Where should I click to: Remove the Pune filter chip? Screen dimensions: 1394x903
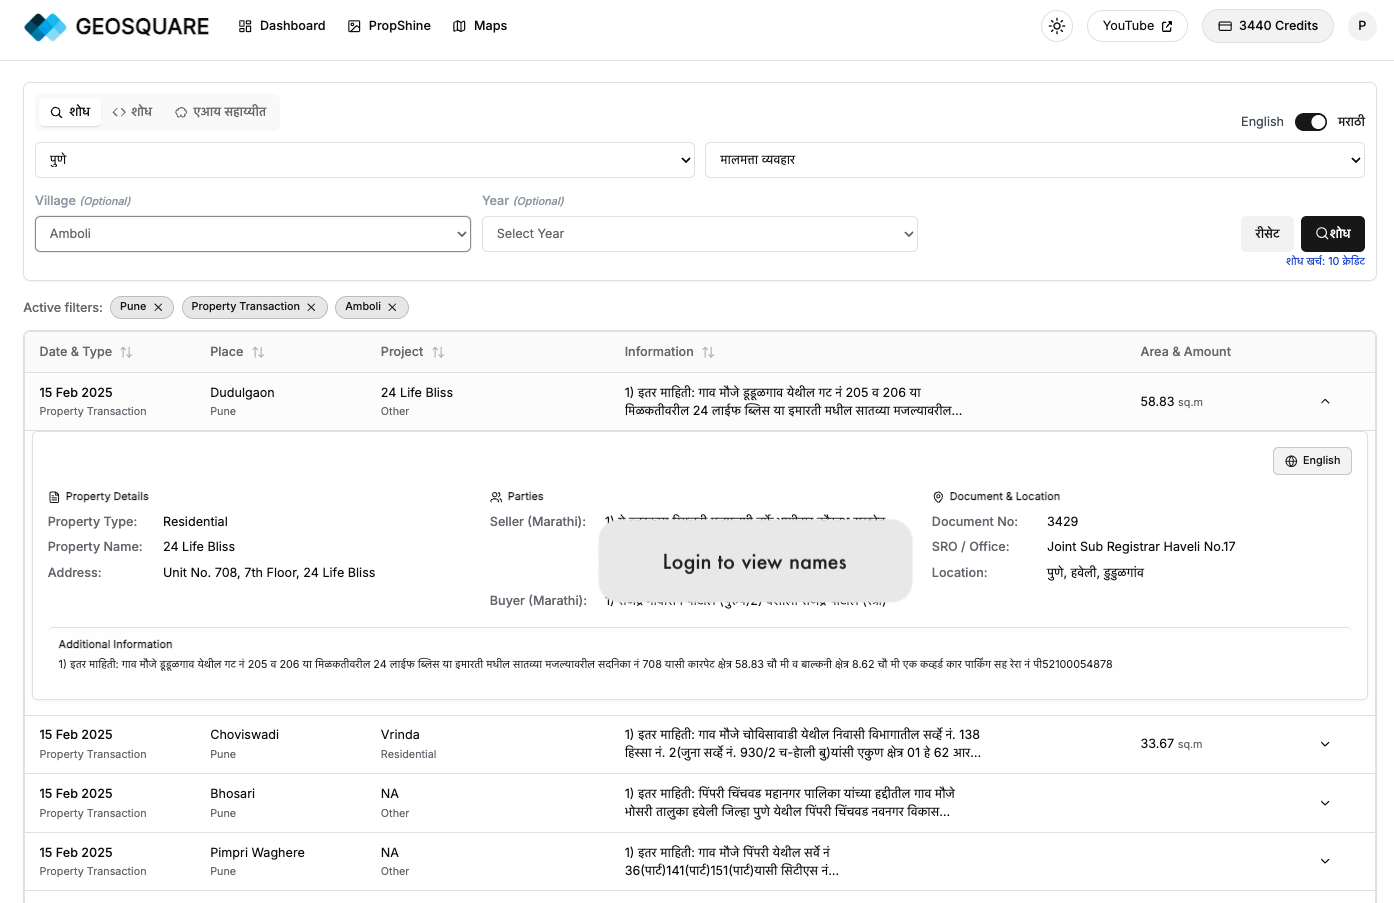click(158, 307)
